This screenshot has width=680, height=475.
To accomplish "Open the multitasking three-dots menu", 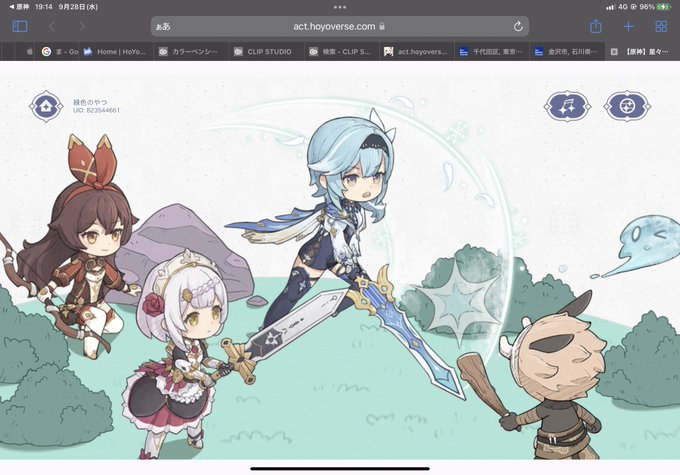I will click(x=340, y=7).
